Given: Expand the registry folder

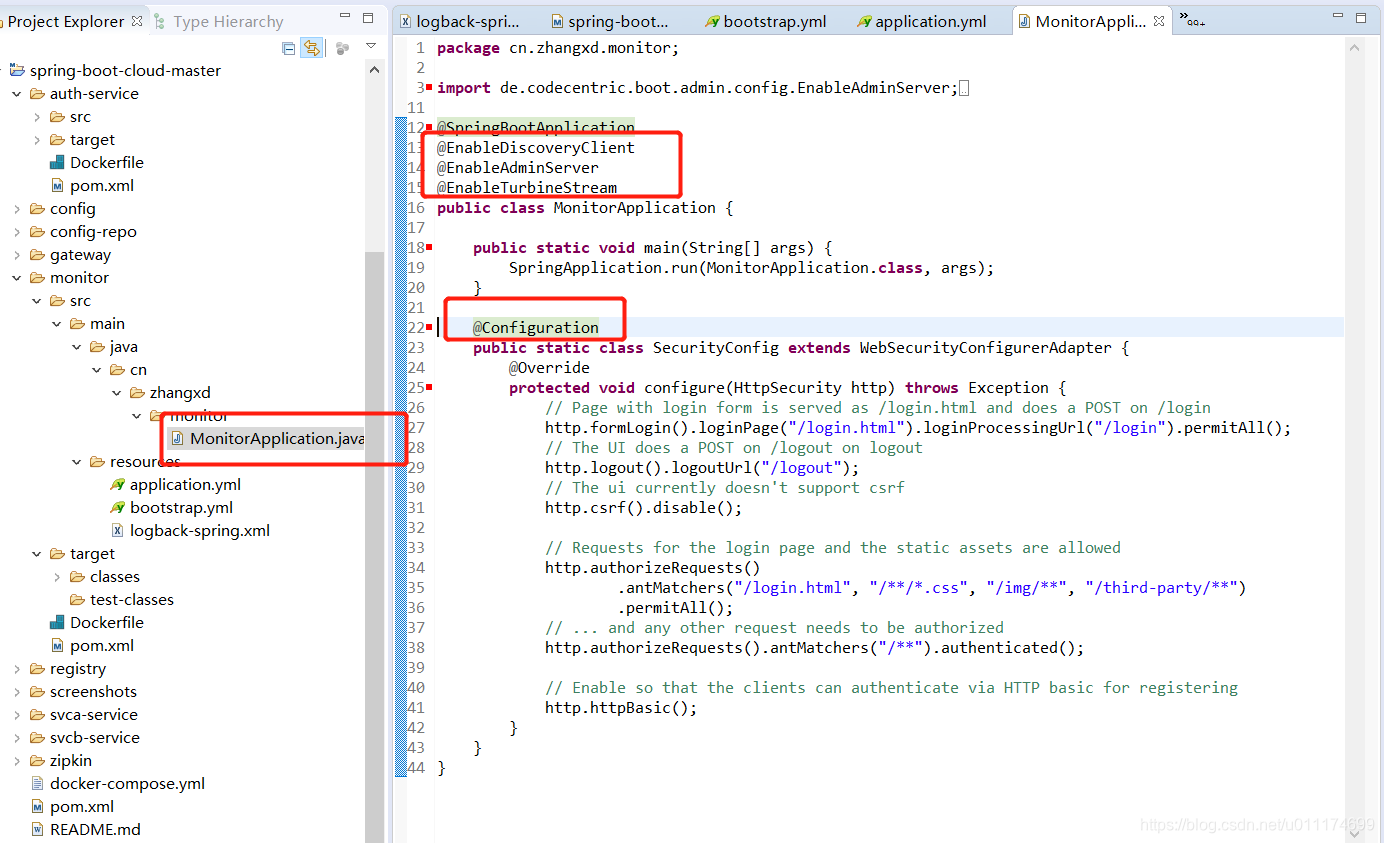Looking at the screenshot, I should tap(17, 668).
